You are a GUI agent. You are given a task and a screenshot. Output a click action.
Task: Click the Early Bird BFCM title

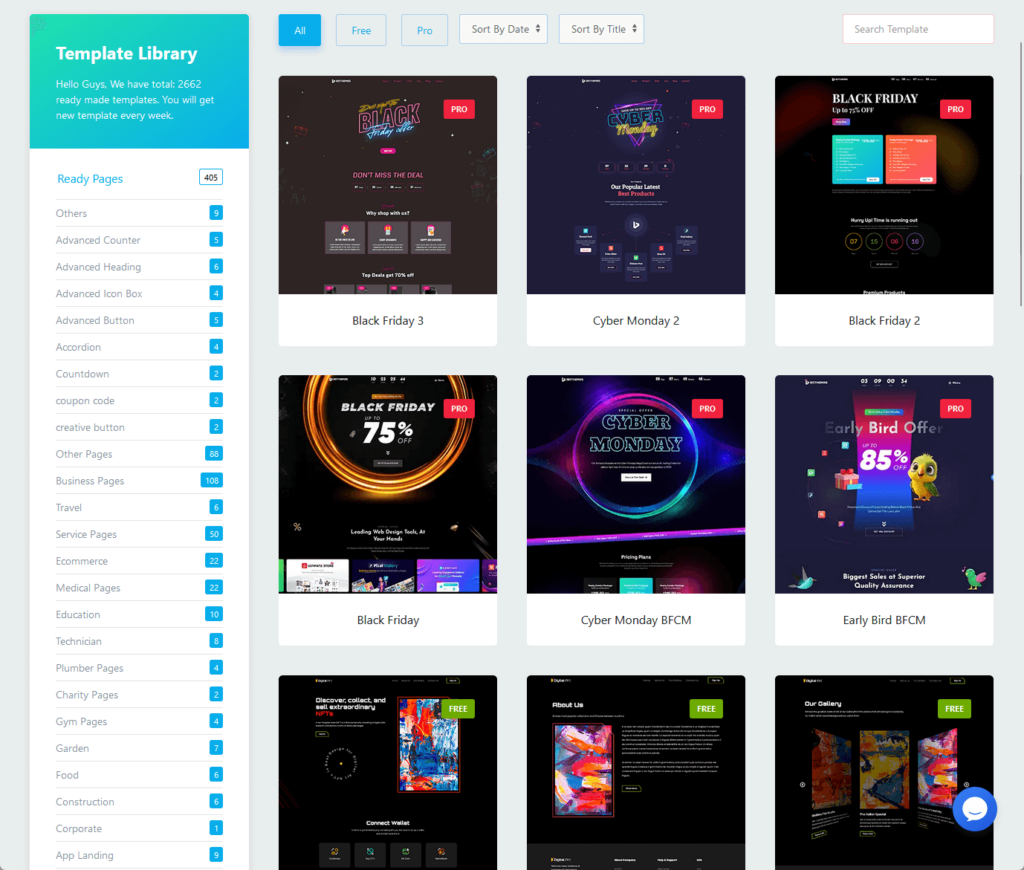pyautogui.click(x=884, y=620)
